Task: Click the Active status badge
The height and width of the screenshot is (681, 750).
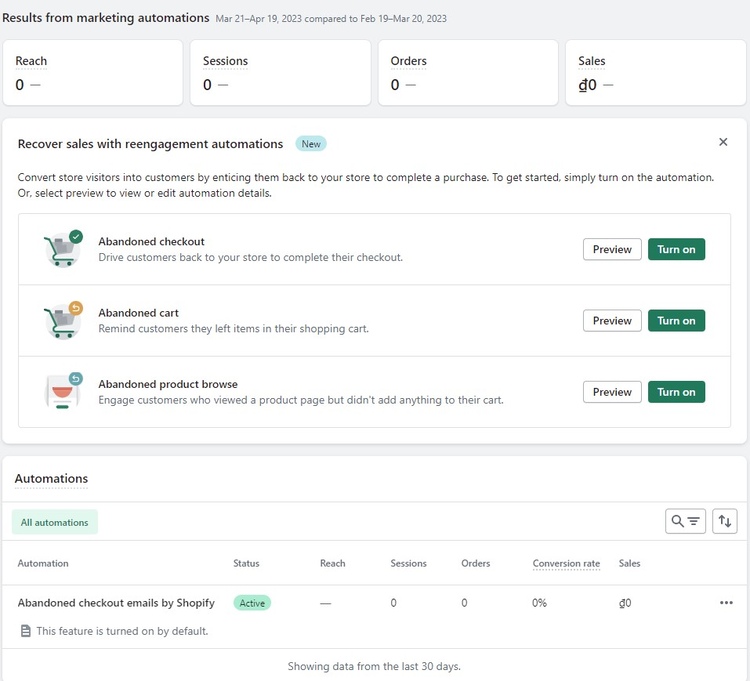Action: point(252,603)
